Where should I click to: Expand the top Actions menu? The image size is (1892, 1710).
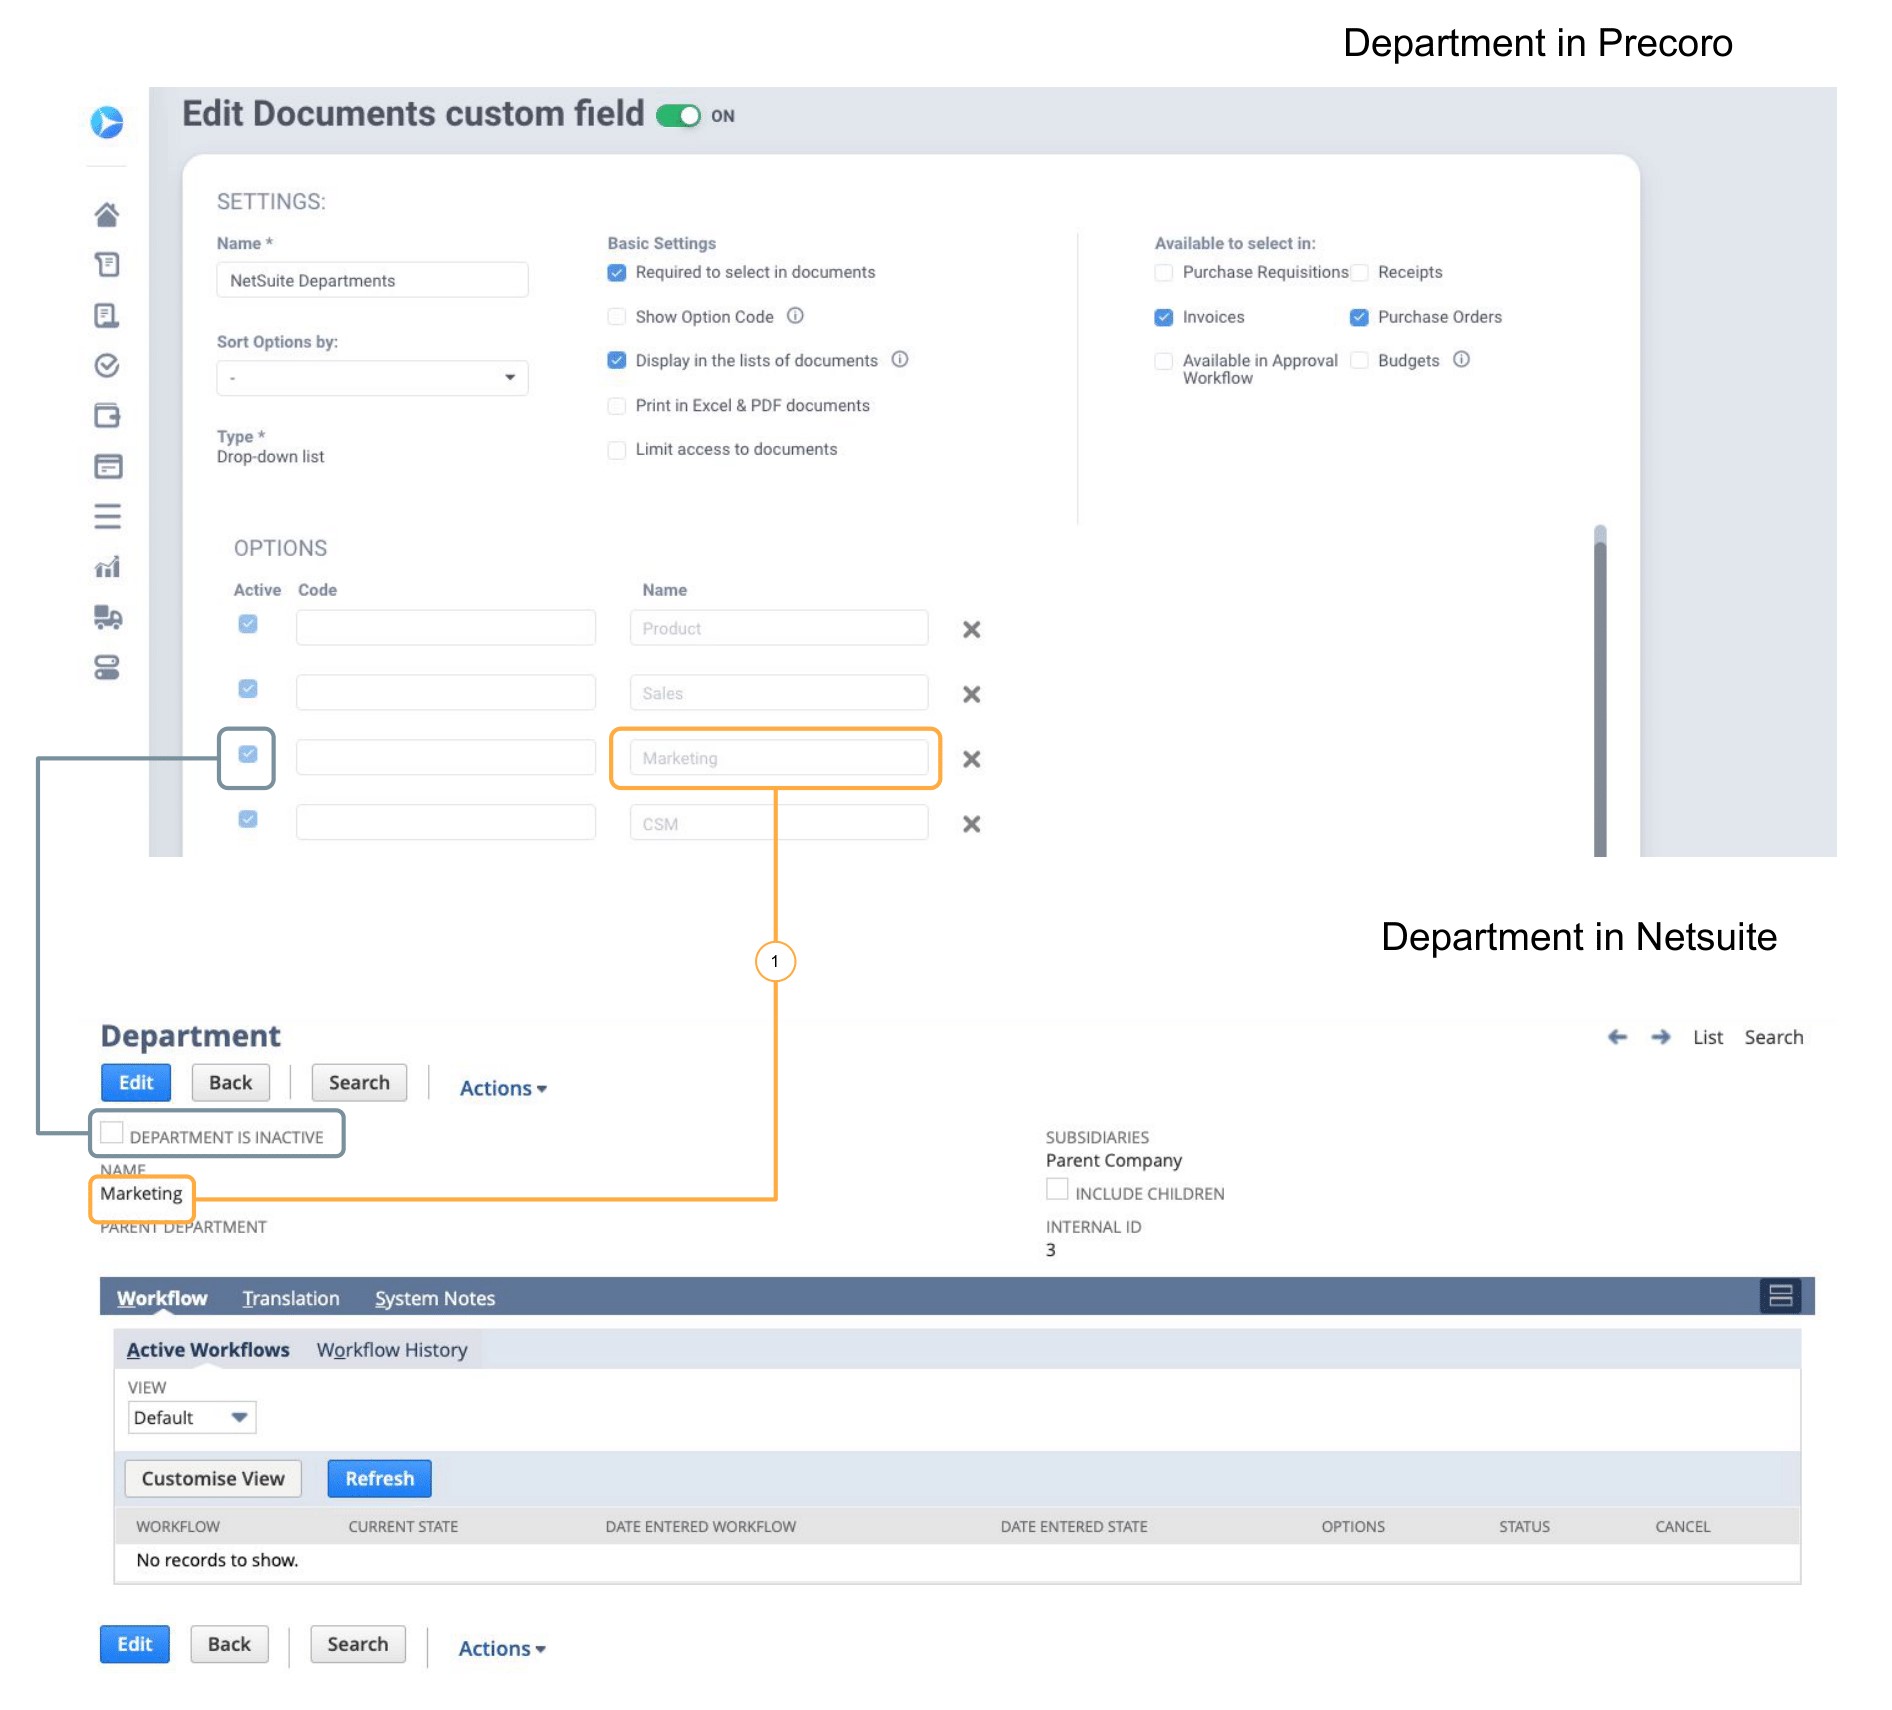(503, 1088)
